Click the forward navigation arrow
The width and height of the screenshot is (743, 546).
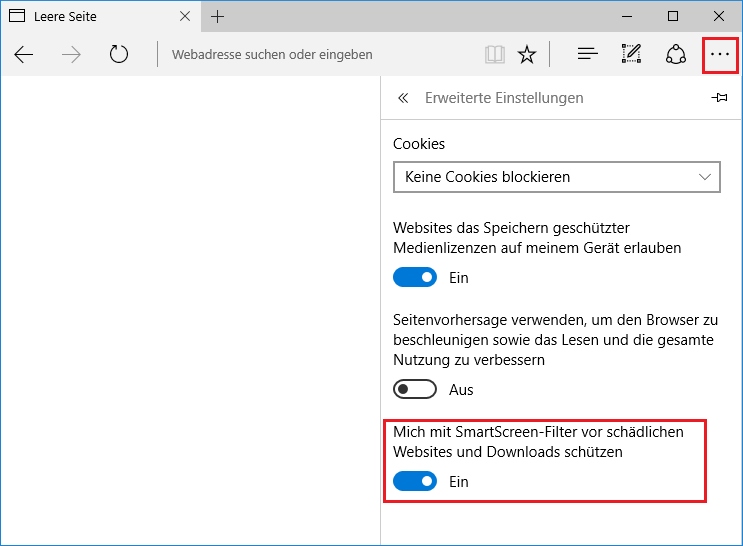(71, 55)
